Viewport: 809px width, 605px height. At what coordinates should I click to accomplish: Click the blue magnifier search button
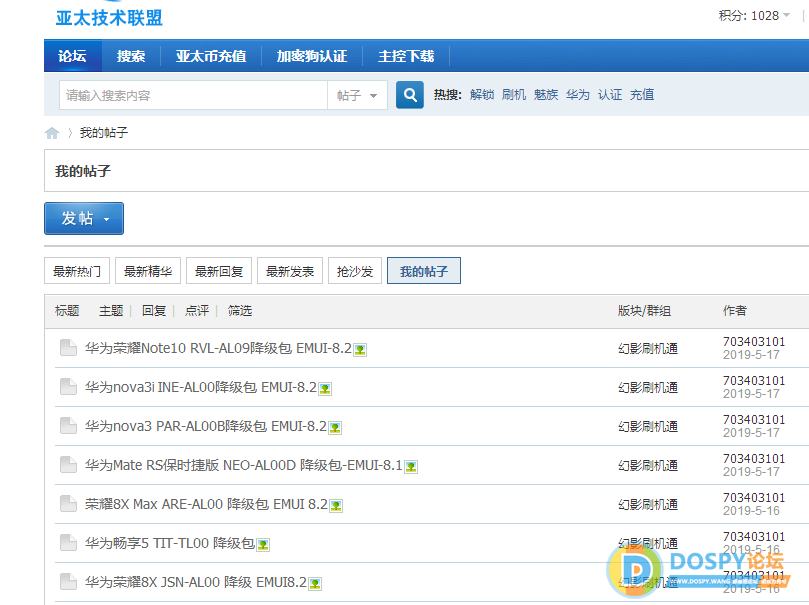click(x=410, y=95)
